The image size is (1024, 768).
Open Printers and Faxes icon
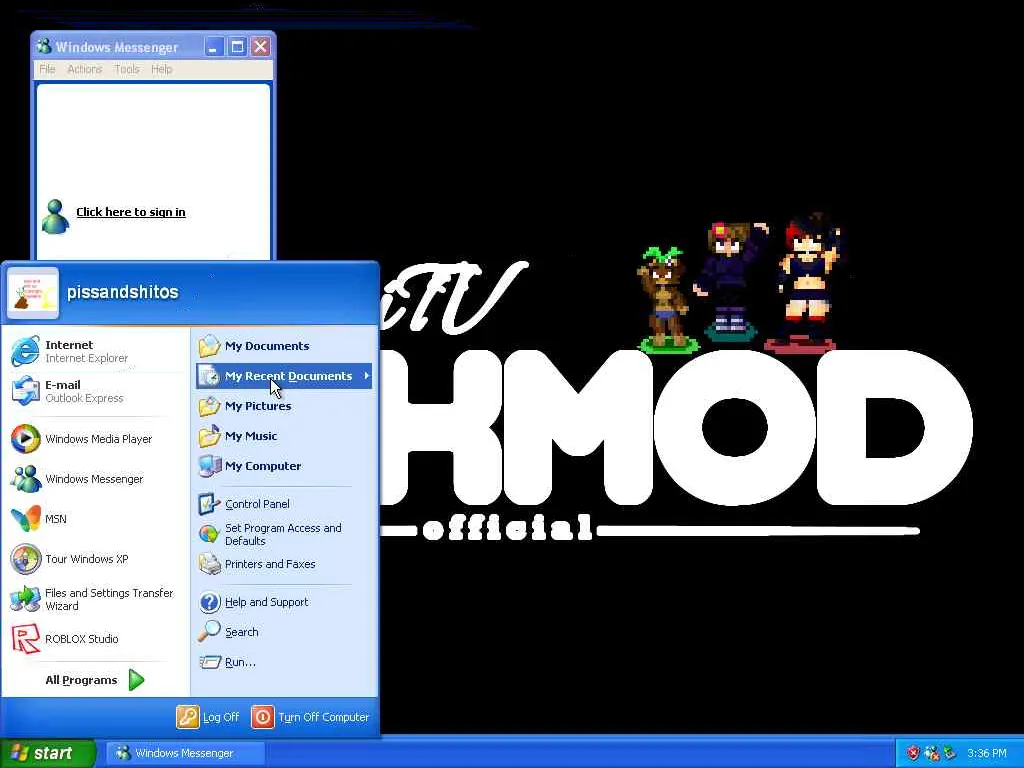[x=210, y=564]
